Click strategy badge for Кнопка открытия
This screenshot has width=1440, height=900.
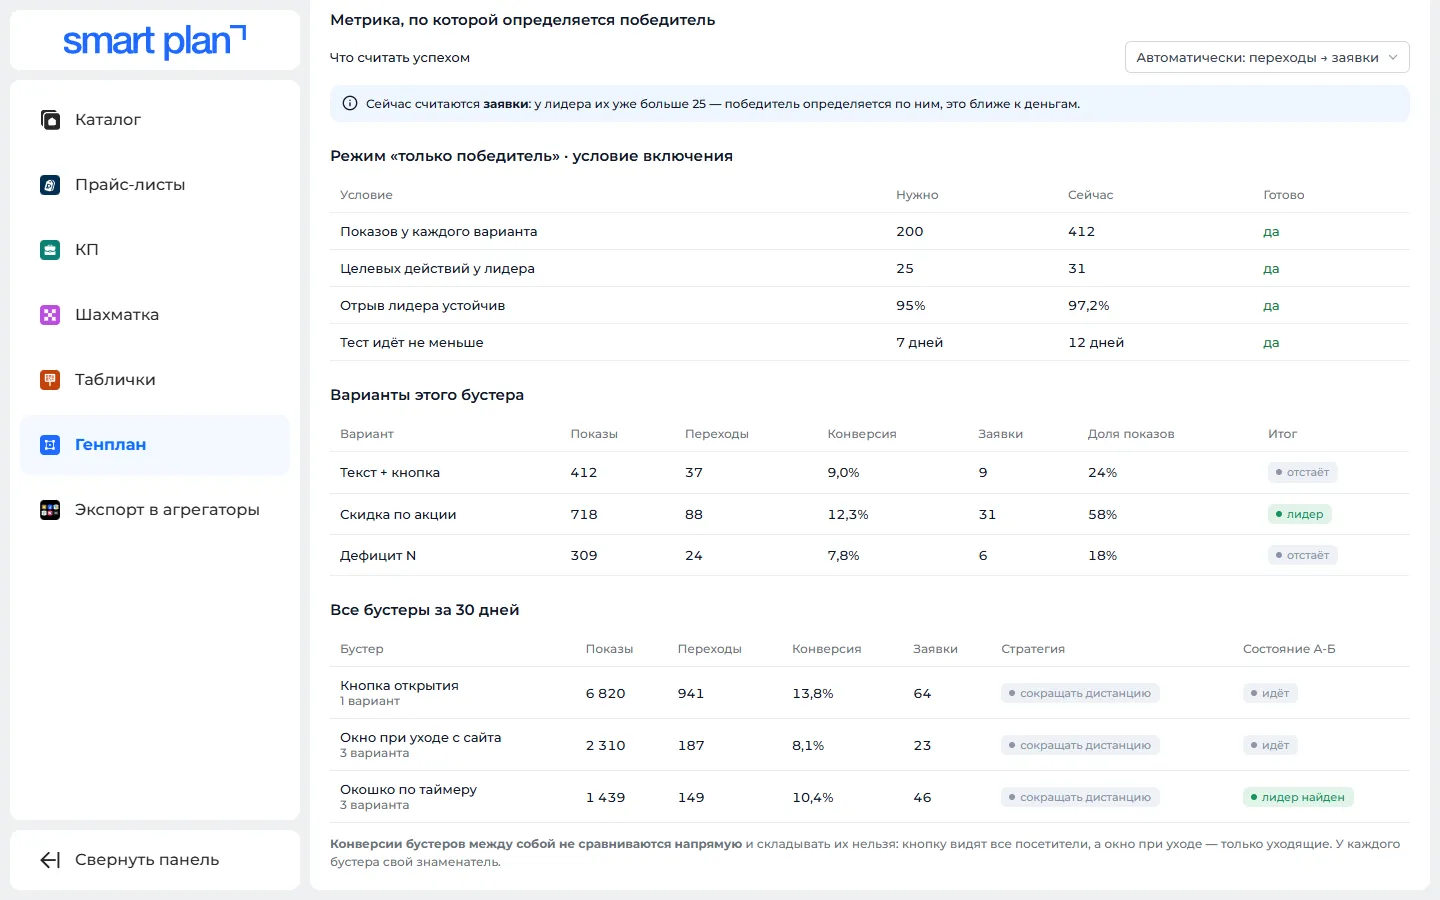pos(1080,693)
